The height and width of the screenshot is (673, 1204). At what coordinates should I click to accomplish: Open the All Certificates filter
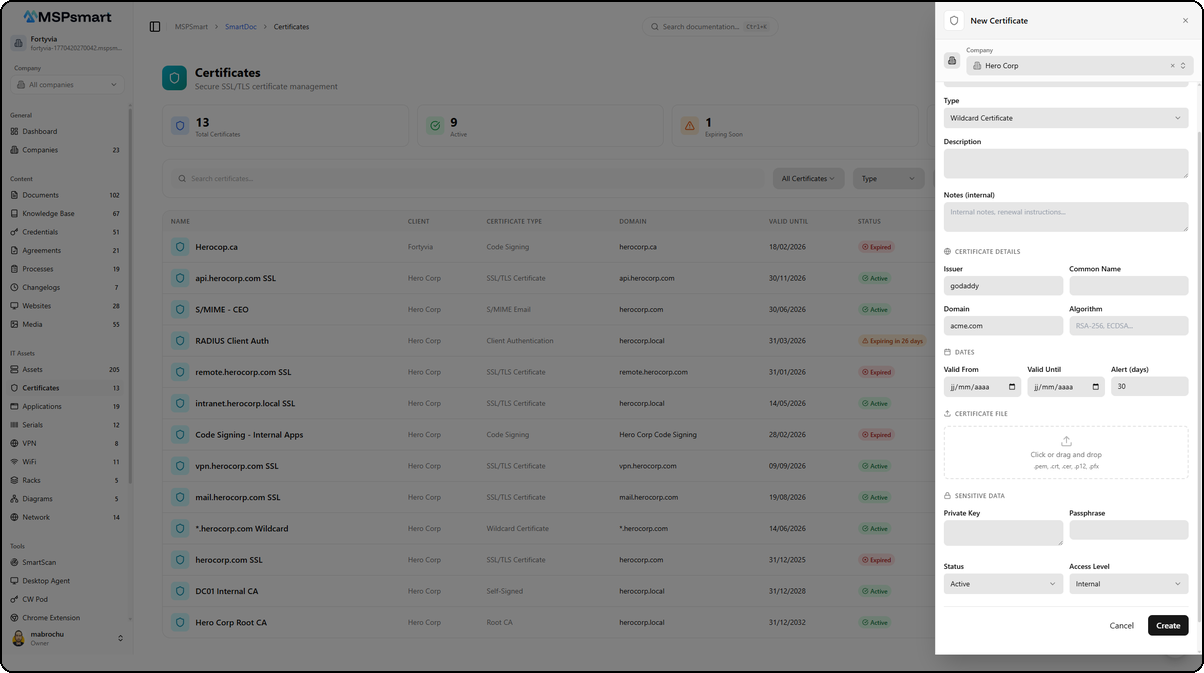click(808, 178)
